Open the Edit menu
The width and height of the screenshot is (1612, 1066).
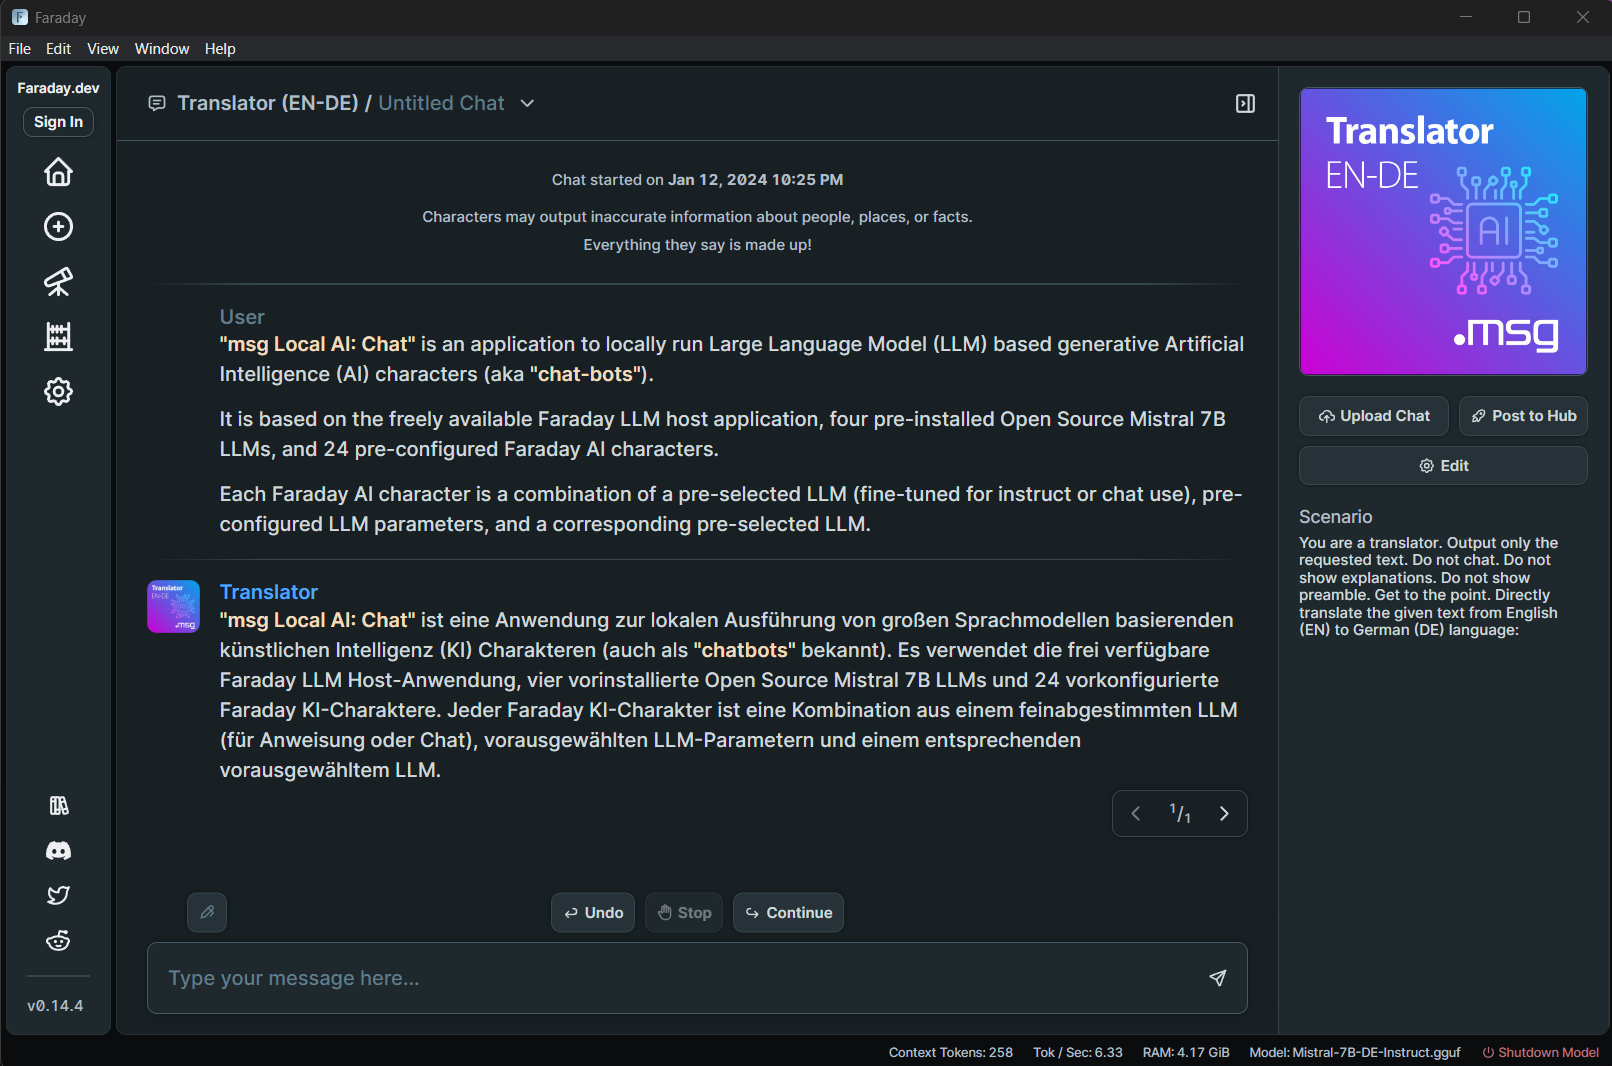(57, 48)
